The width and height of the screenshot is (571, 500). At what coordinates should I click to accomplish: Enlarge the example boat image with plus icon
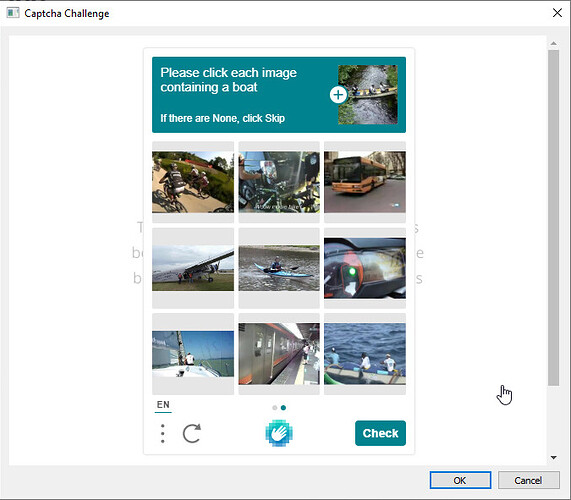pos(338,95)
